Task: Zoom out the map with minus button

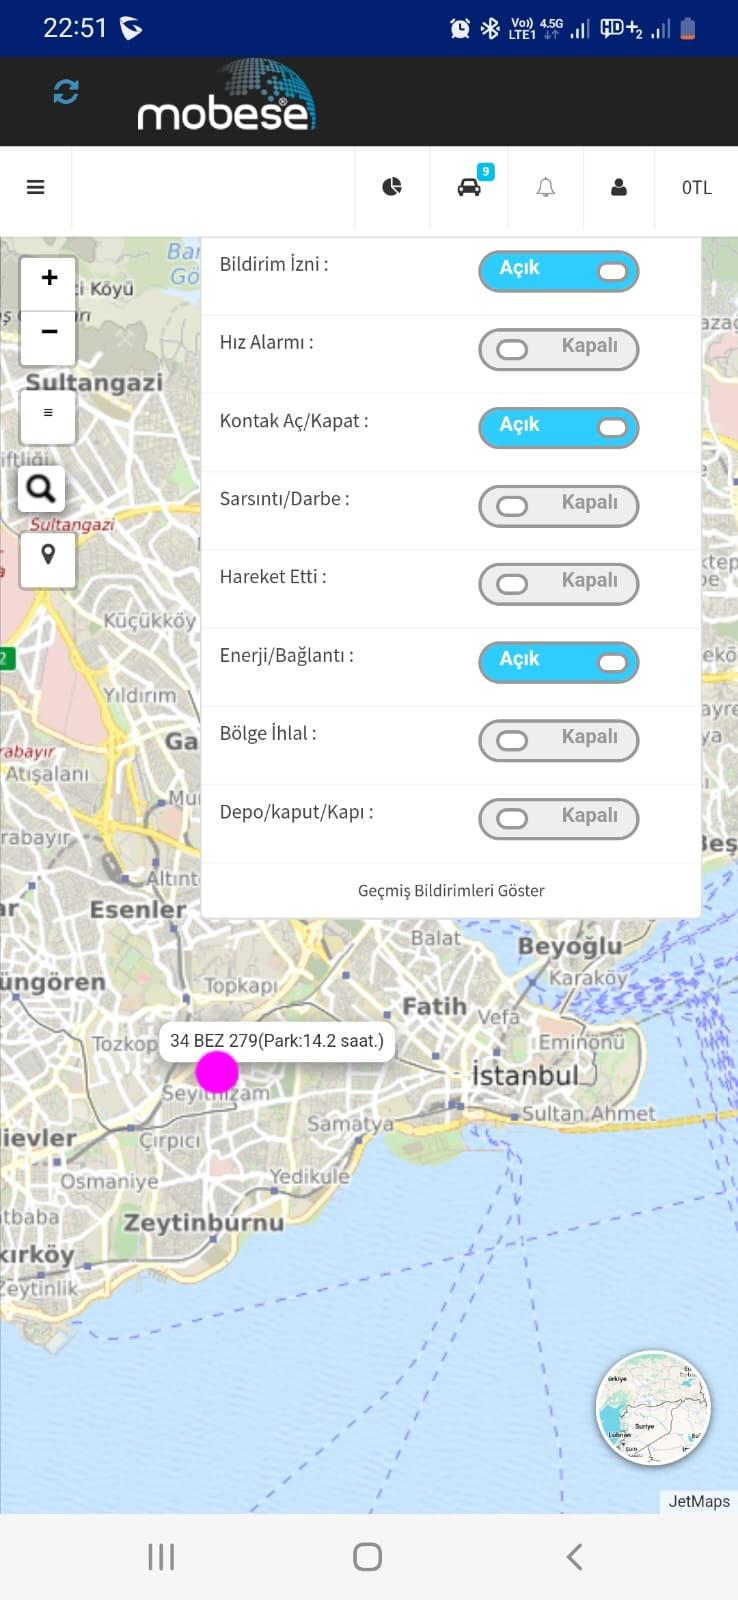Action: coord(49,334)
